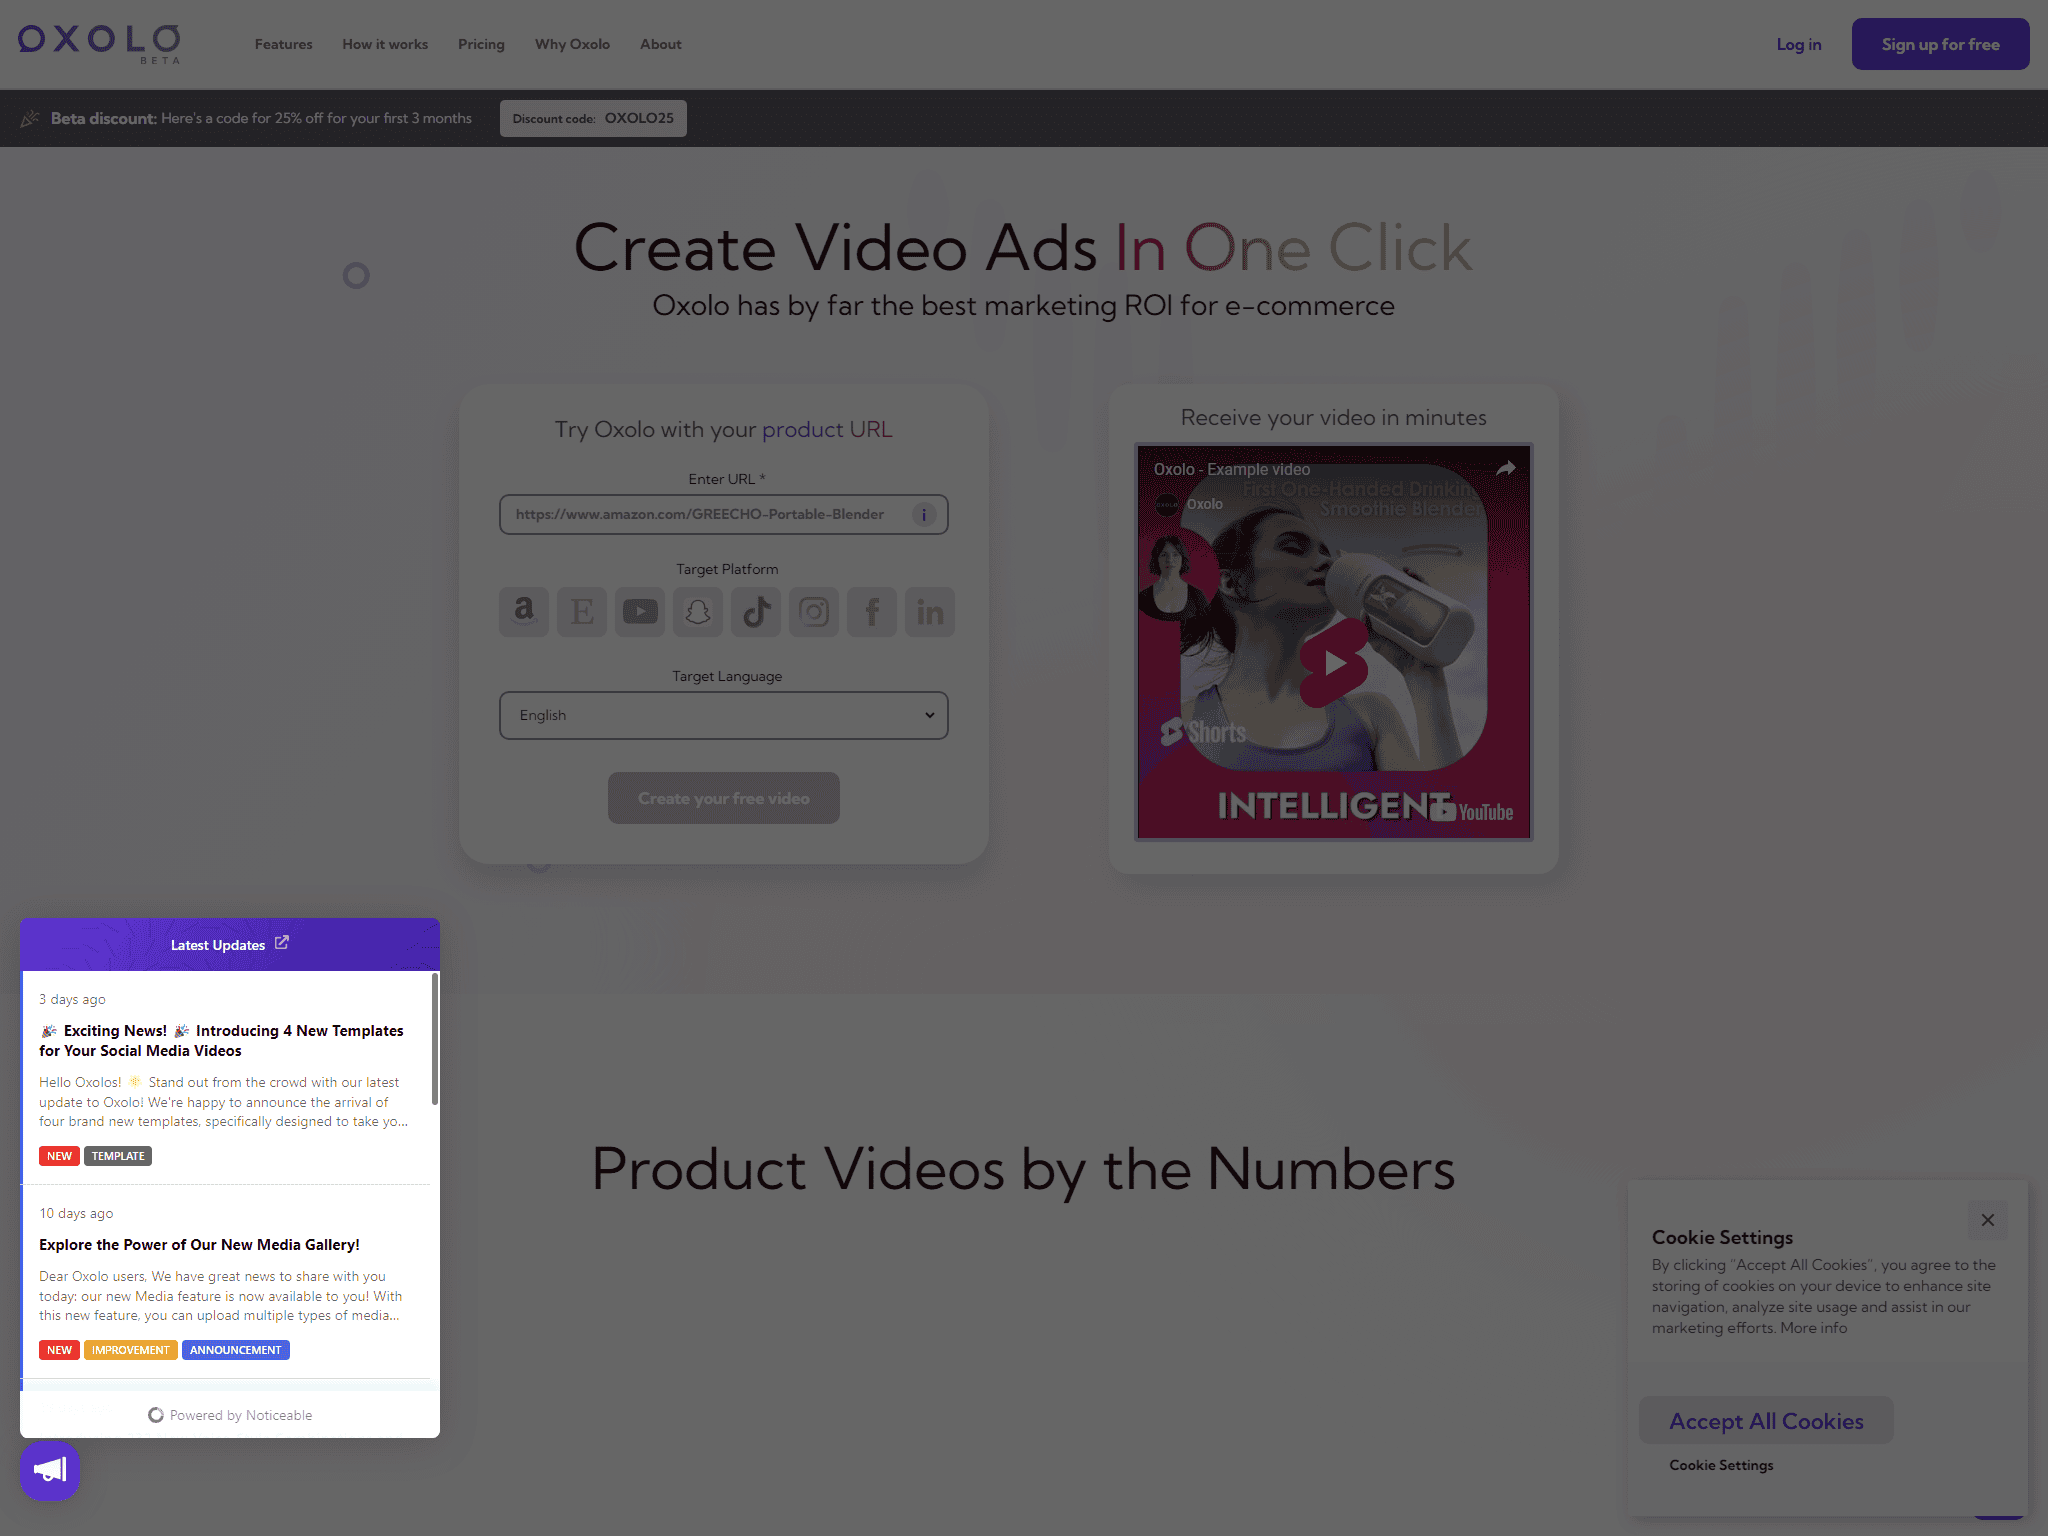The image size is (2048, 1536).
Task: Open the New Media Gallery update post
Action: point(199,1245)
